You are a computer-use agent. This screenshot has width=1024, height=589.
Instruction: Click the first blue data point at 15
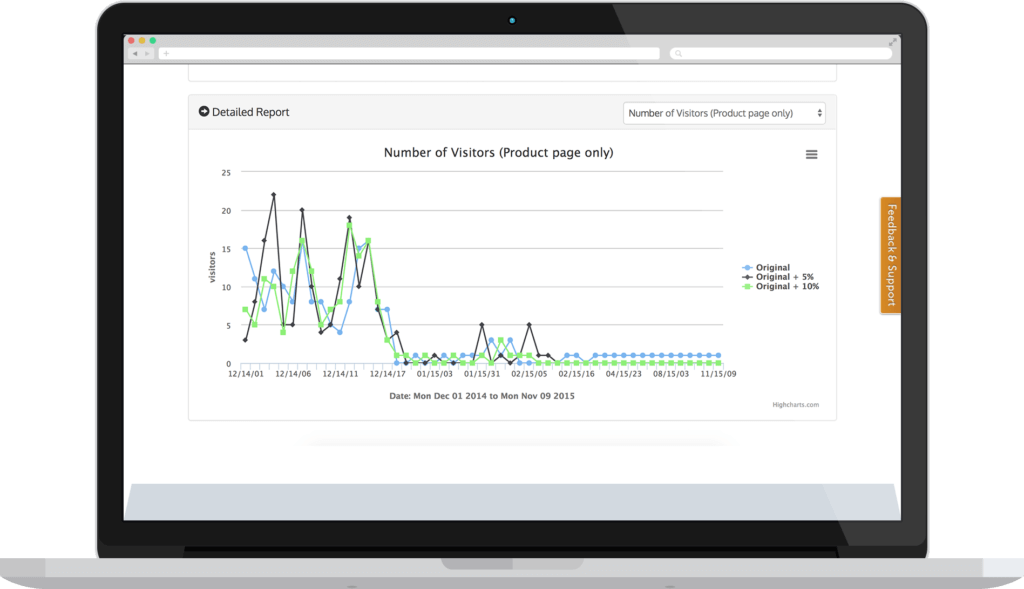click(245, 248)
